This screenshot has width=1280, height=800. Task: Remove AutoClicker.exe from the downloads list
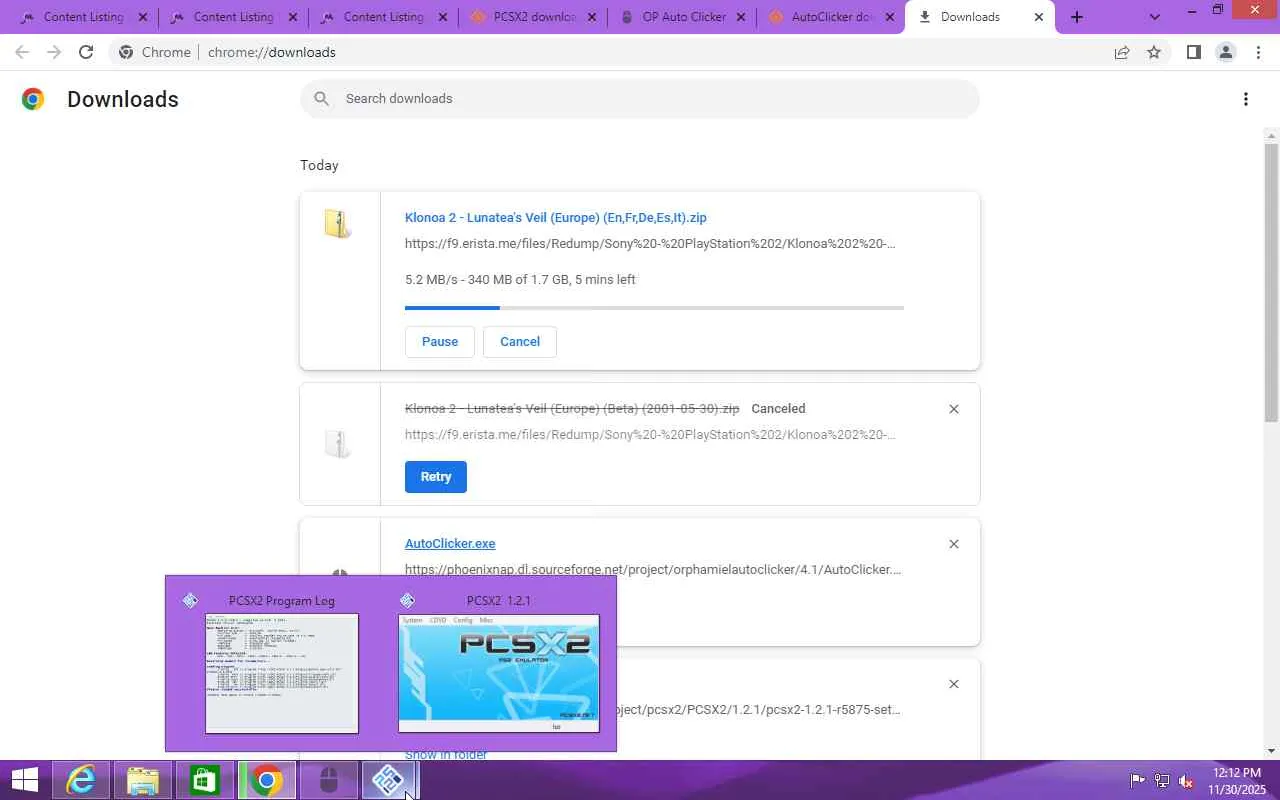[x=953, y=544]
